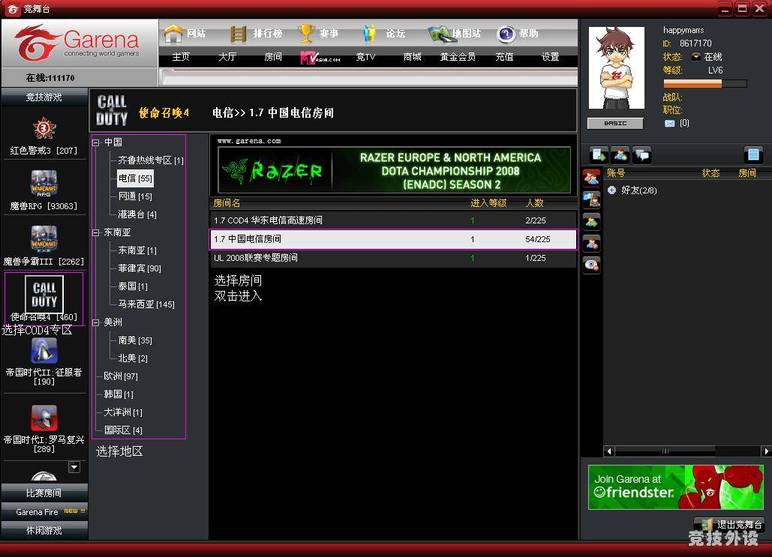
Task: Open the Warcraft RPG (魔兽RPG) game section
Action: coord(43,183)
